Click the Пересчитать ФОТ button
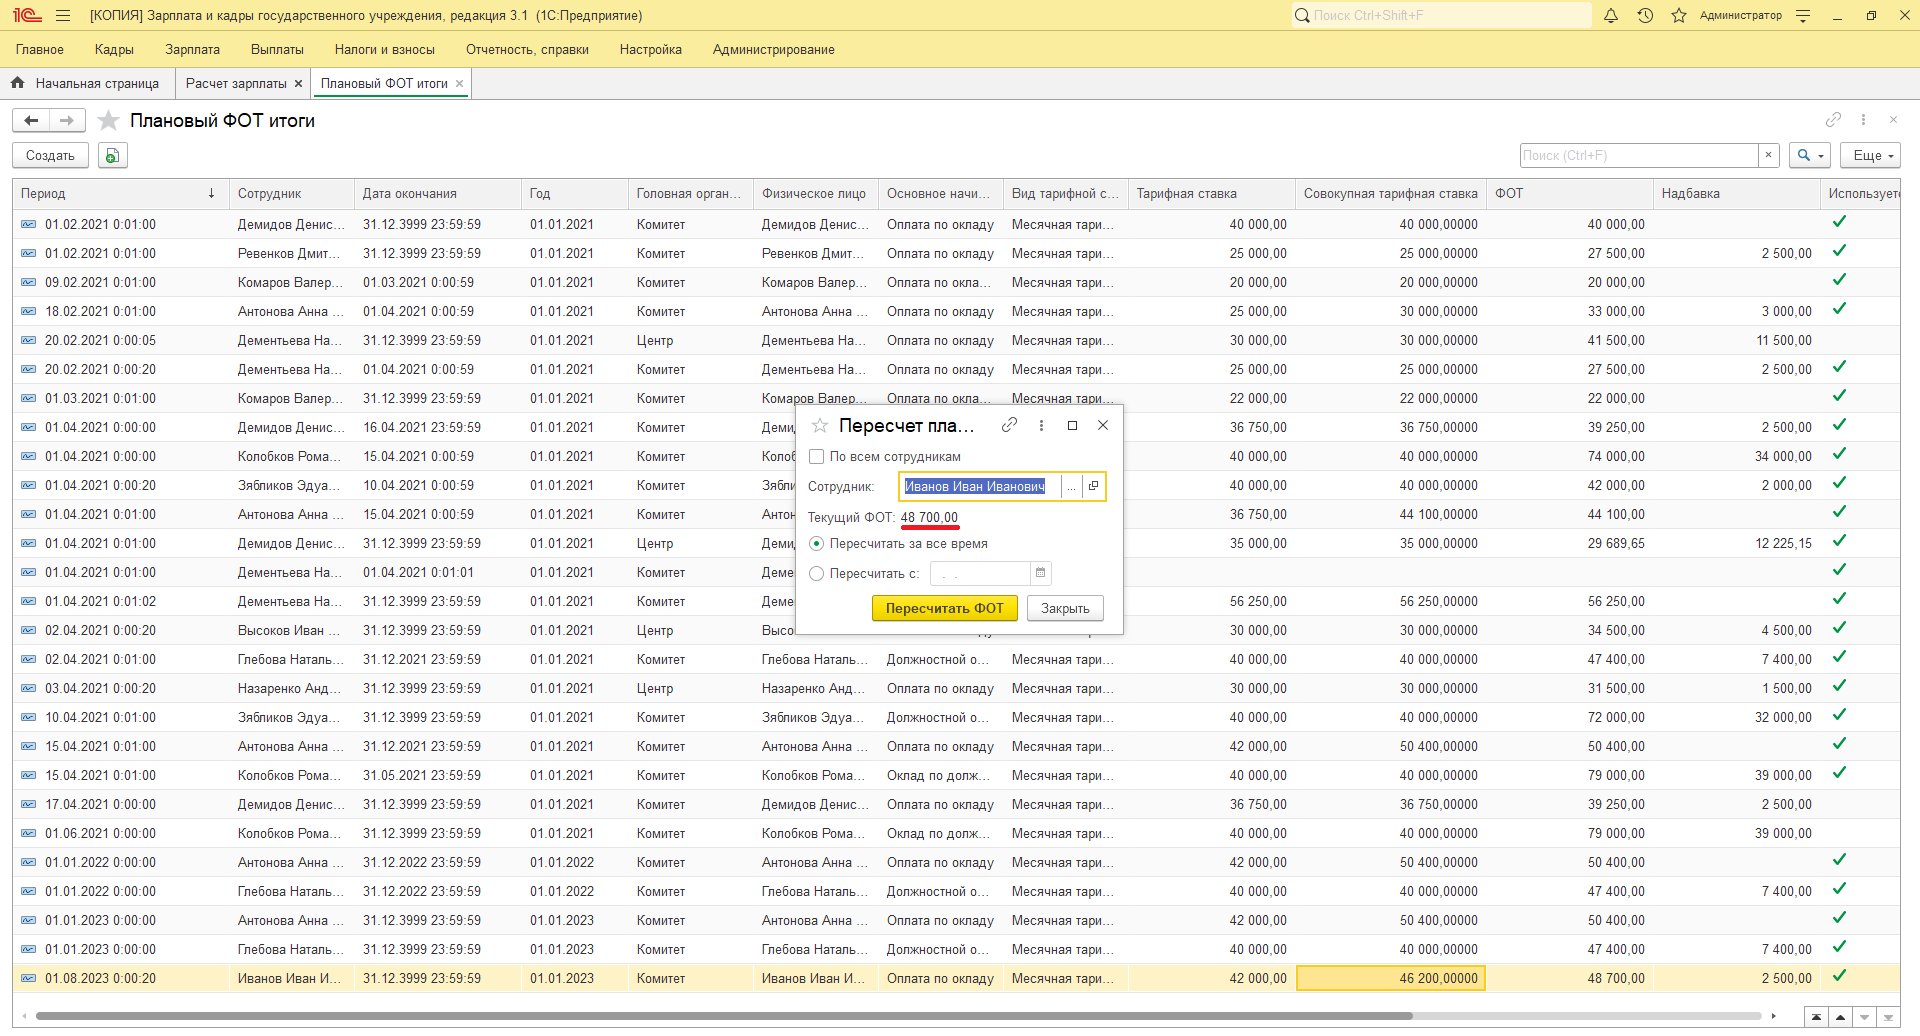 click(945, 608)
